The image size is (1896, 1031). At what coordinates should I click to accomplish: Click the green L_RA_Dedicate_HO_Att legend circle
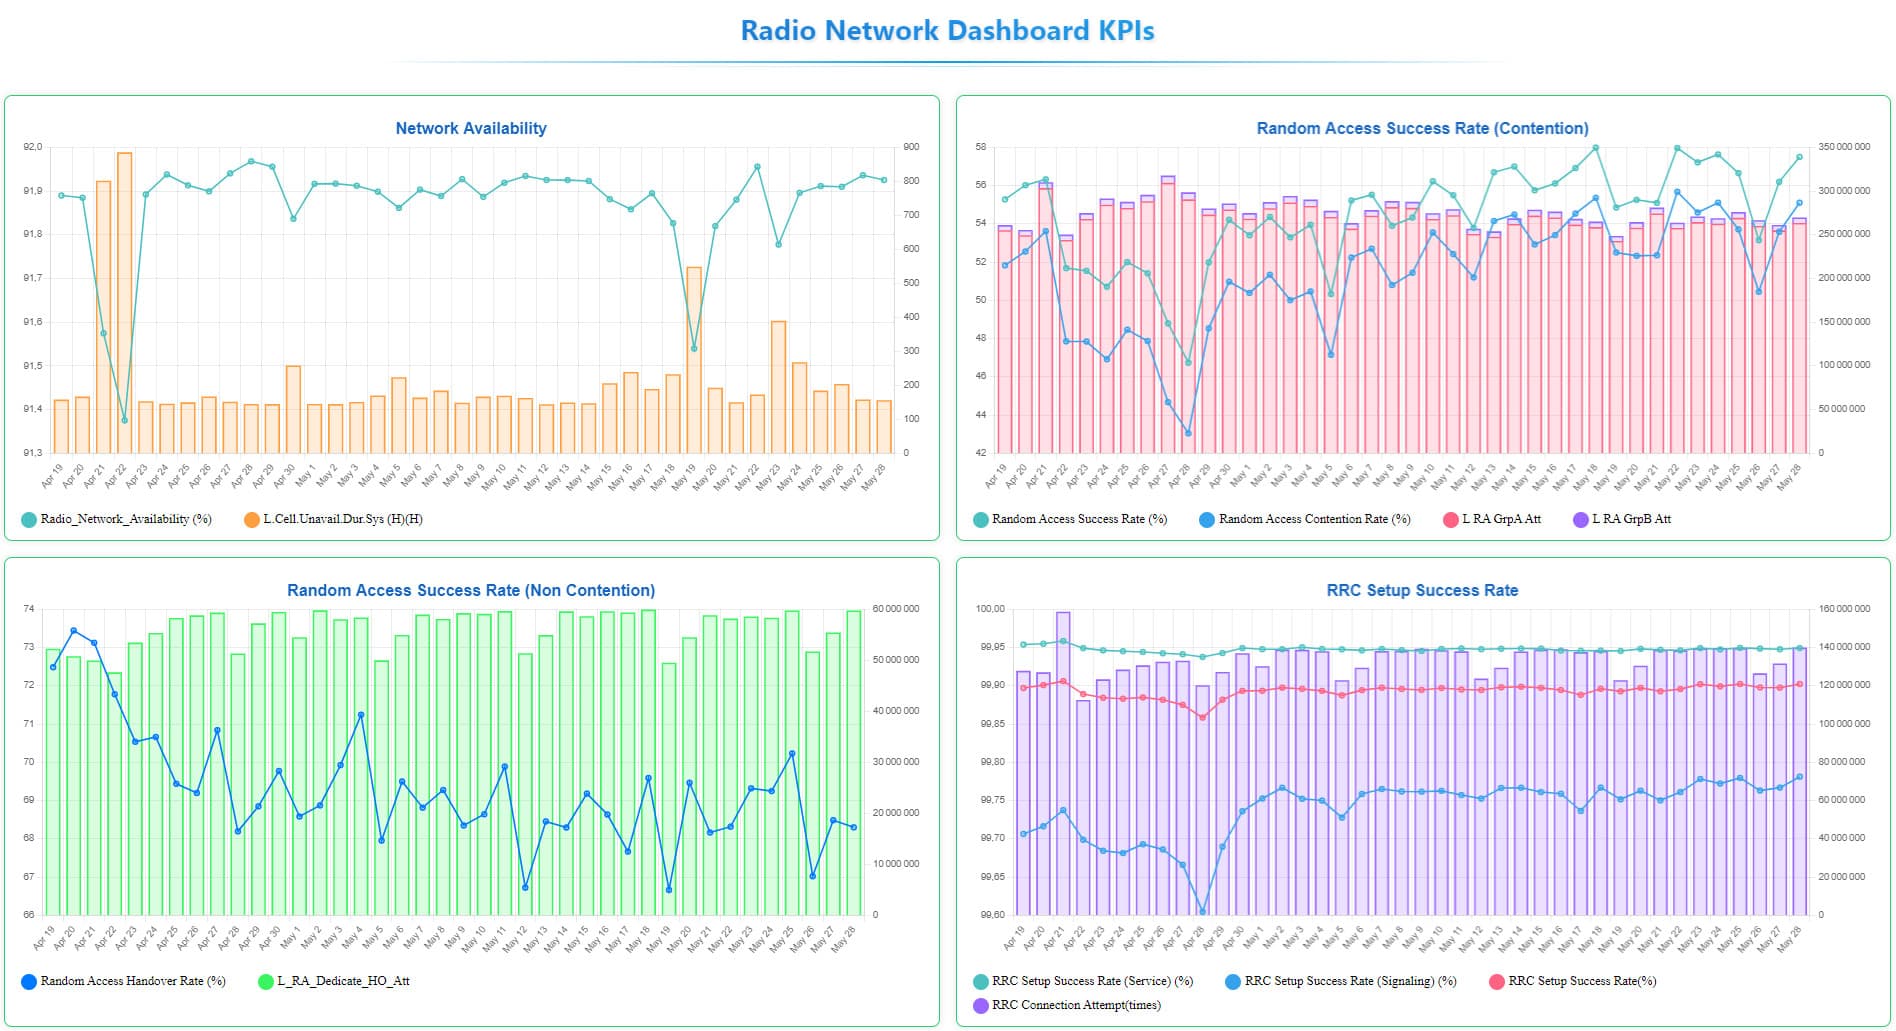coord(266,982)
